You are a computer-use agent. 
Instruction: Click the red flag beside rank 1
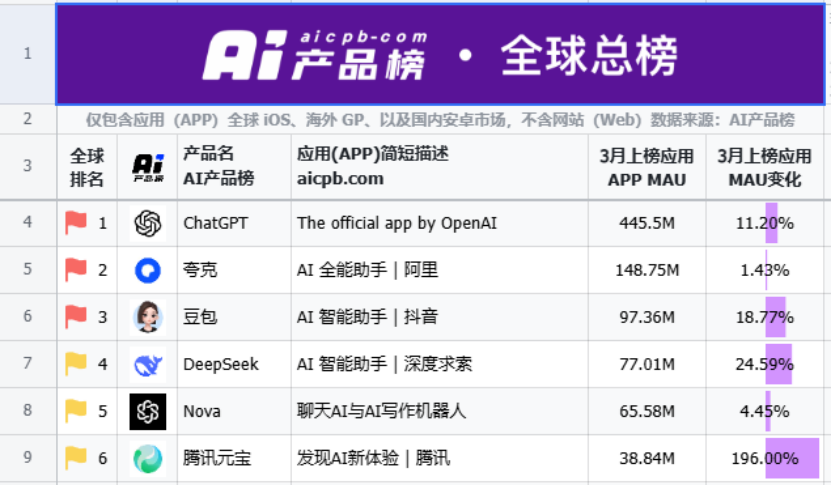tap(76, 222)
